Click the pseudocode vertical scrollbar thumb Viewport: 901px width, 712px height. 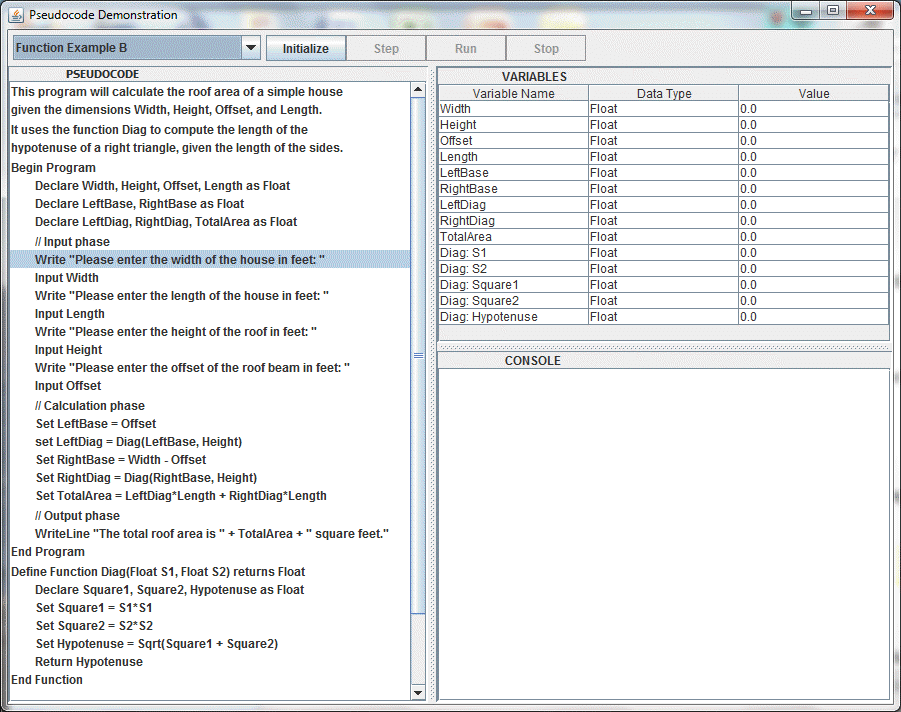tap(418, 355)
